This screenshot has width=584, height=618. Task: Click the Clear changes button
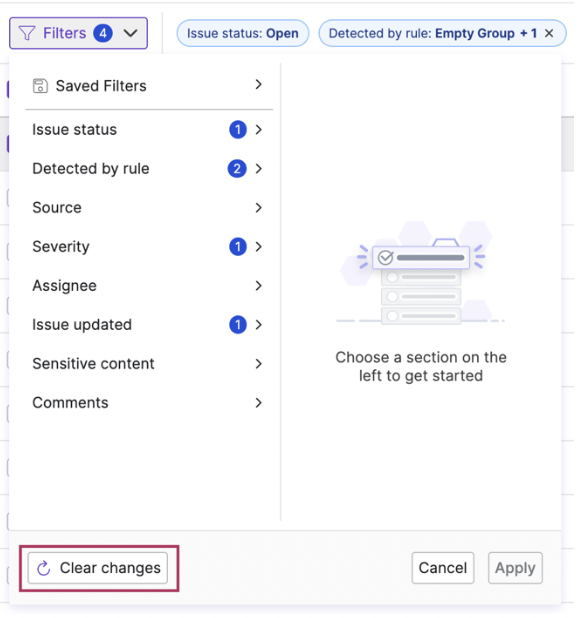point(98,568)
